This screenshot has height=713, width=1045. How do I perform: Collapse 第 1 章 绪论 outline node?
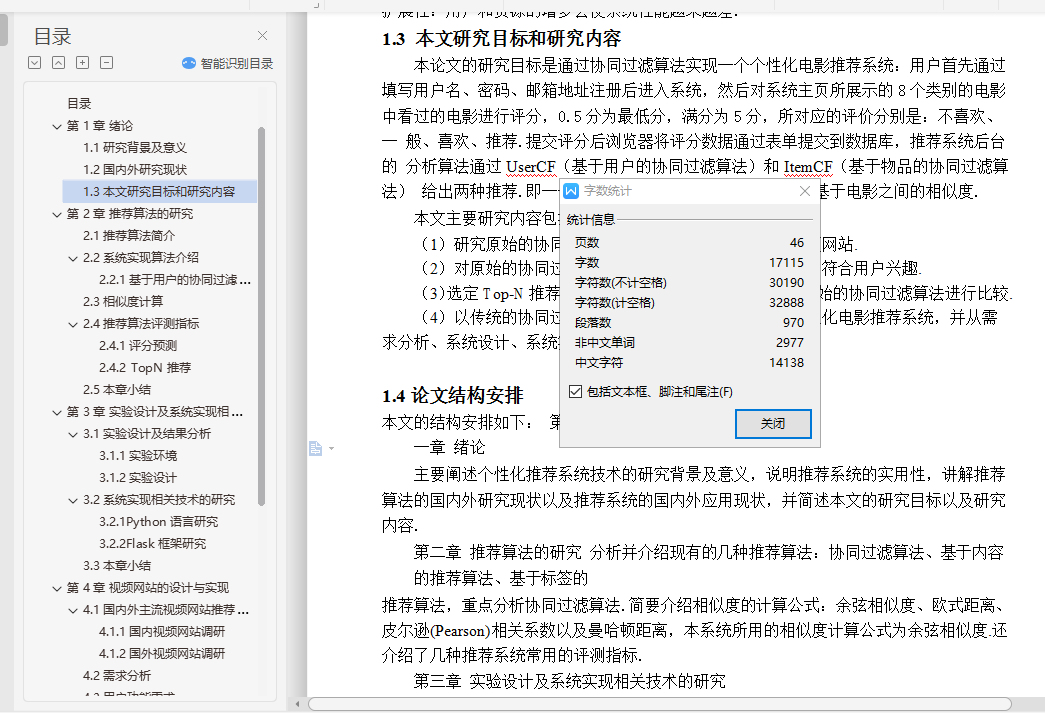57,126
